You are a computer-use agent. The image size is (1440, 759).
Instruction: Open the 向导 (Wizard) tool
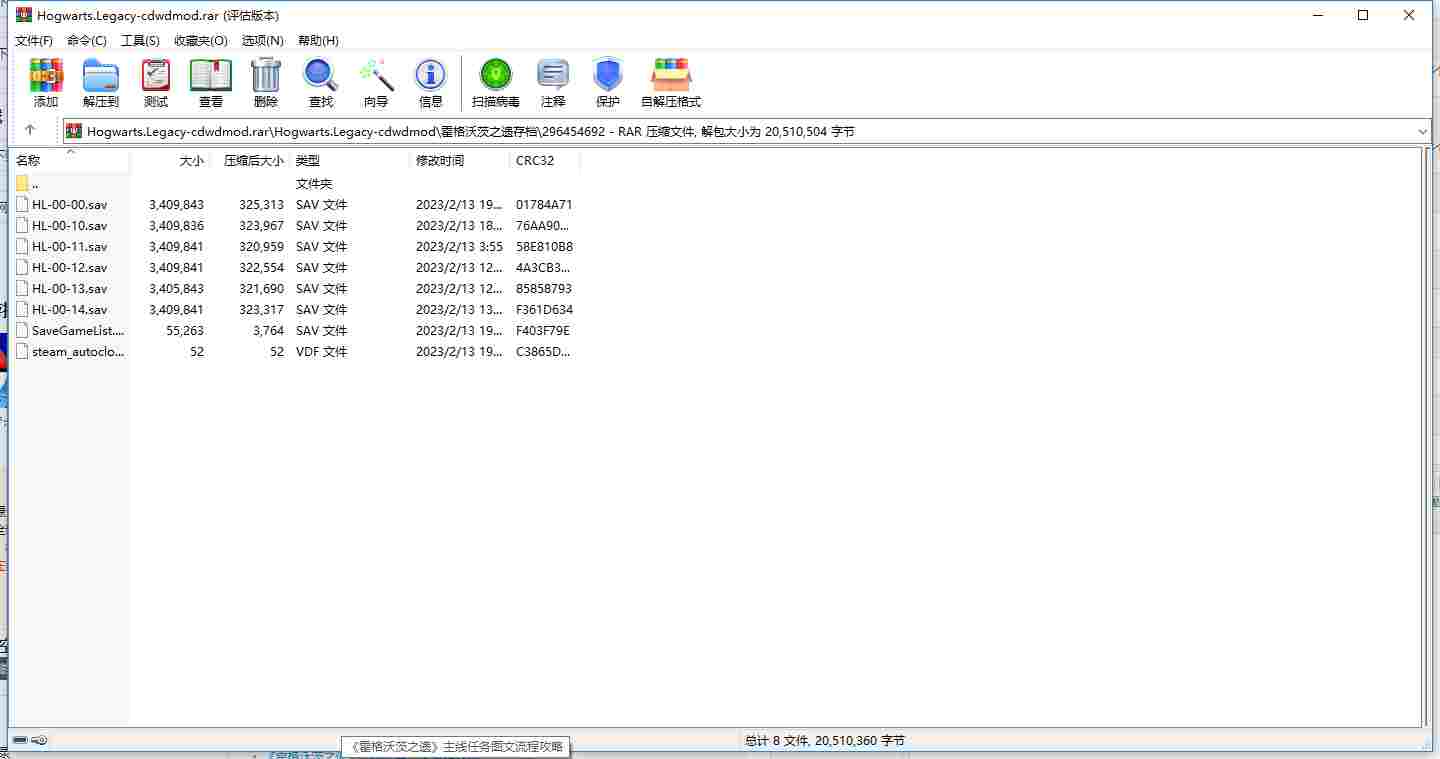click(376, 83)
